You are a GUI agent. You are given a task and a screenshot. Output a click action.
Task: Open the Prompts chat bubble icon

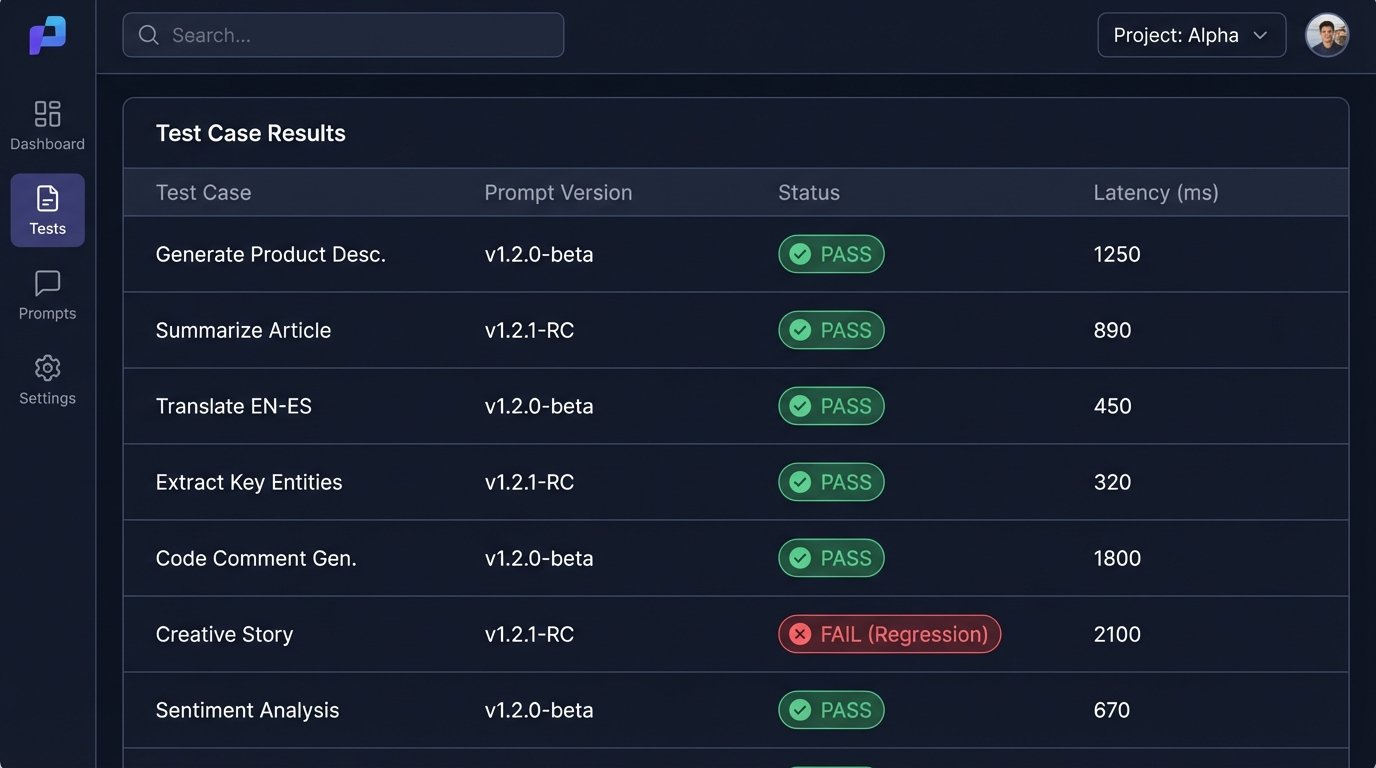pos(47,284)
